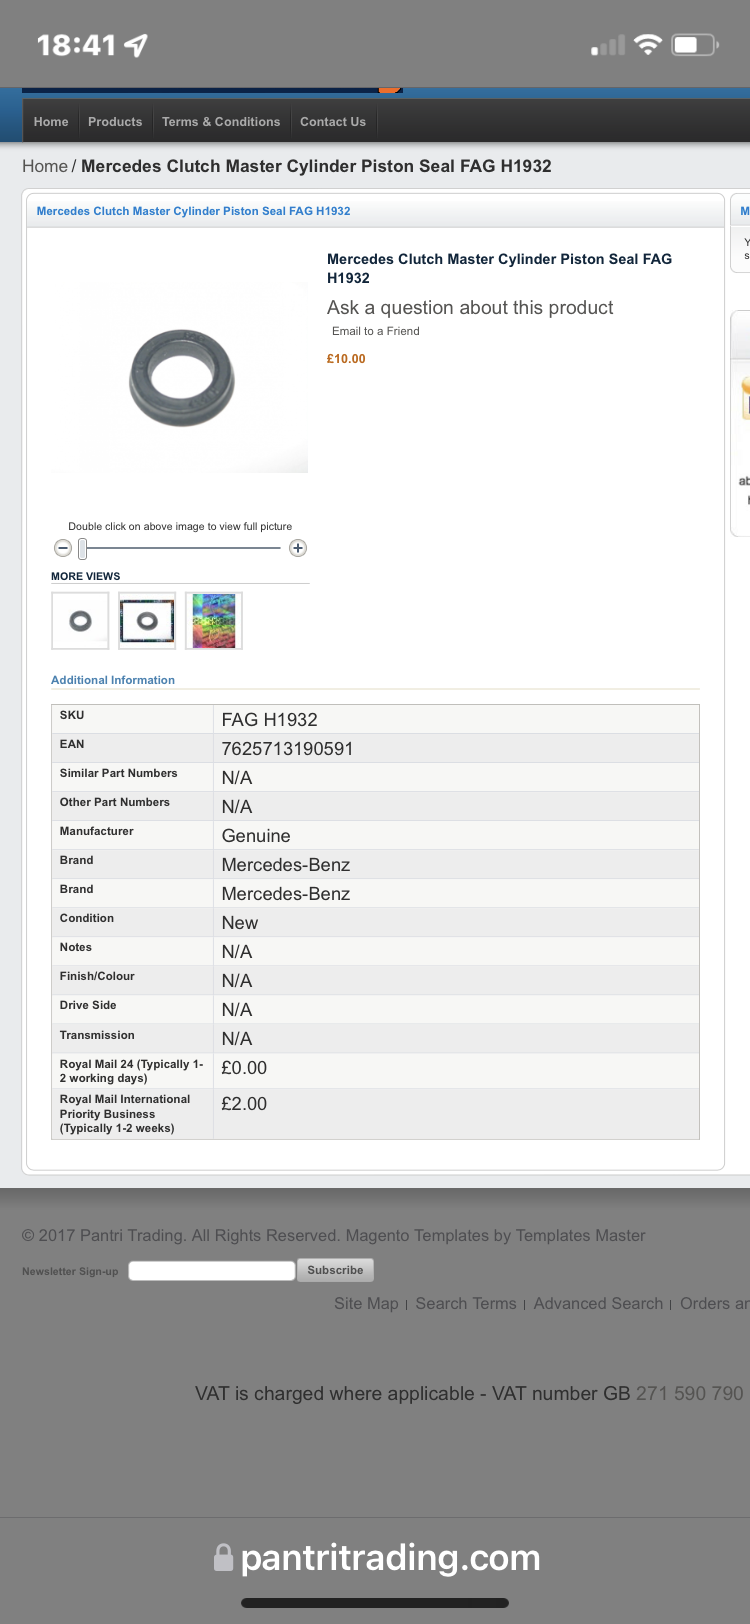Click the Subscribe button
Image resolution: width=750 pixels, height=1624 pixels.
tap(335, 1270)
